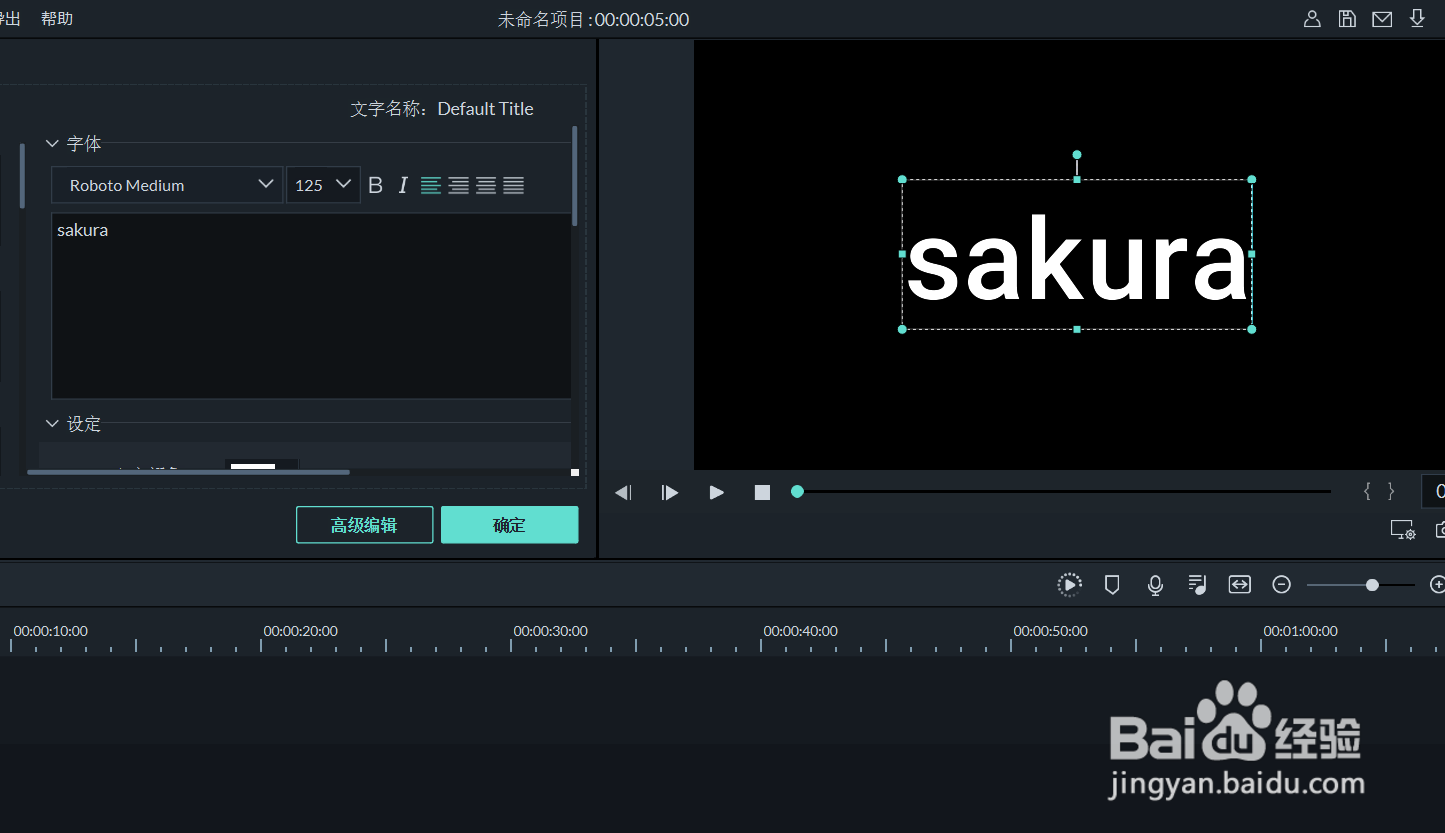Collapse the 字体 section
1445x833 pixels.
(x=53, y=144)
